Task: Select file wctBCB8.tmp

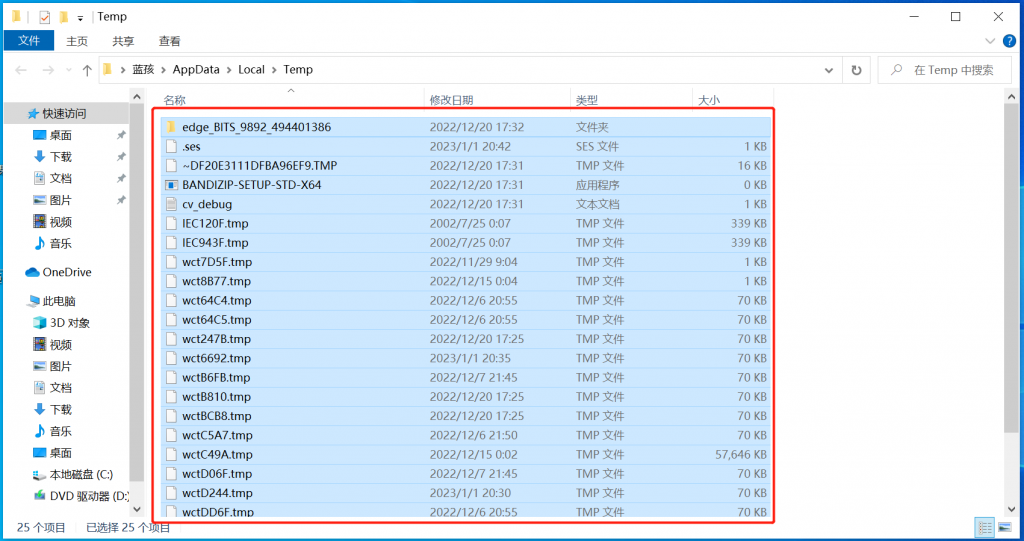Action: pos(466,416)
